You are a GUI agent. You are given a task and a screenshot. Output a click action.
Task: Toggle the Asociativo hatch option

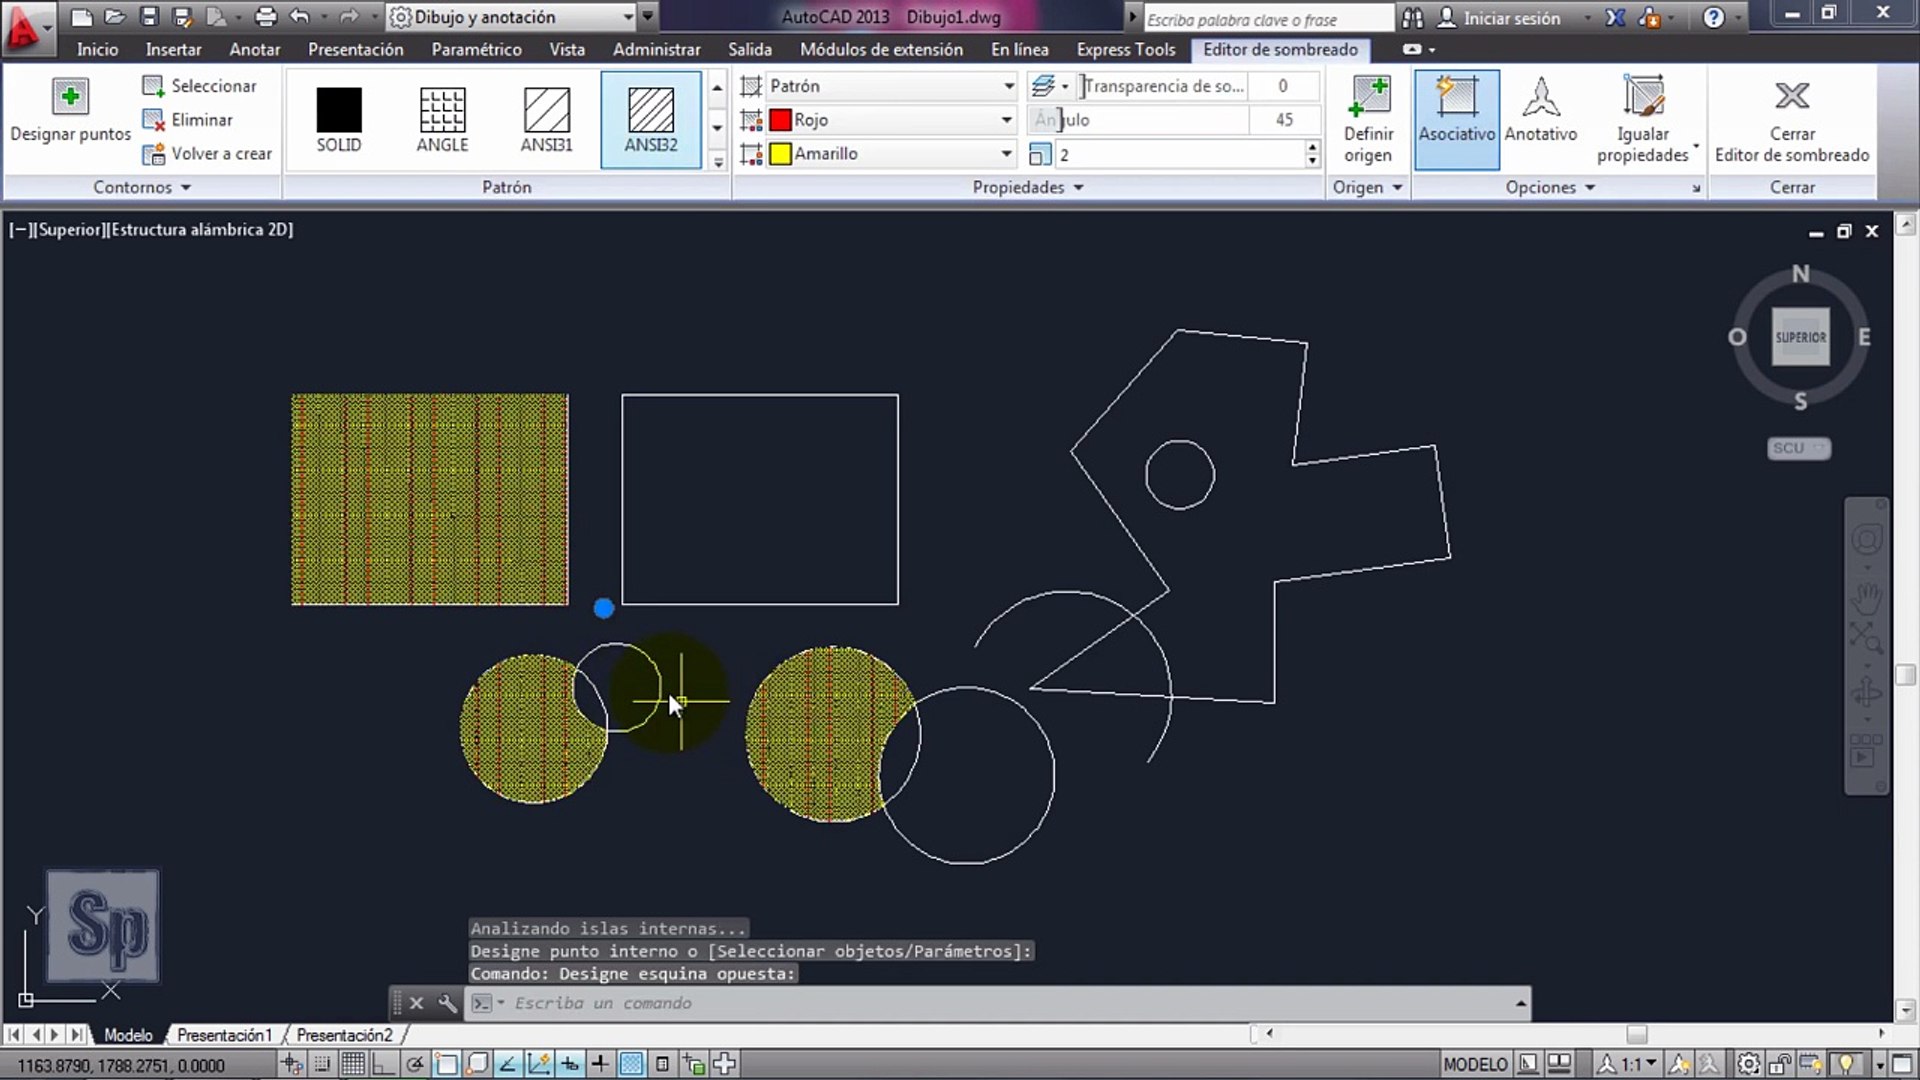coord(1456,118)
